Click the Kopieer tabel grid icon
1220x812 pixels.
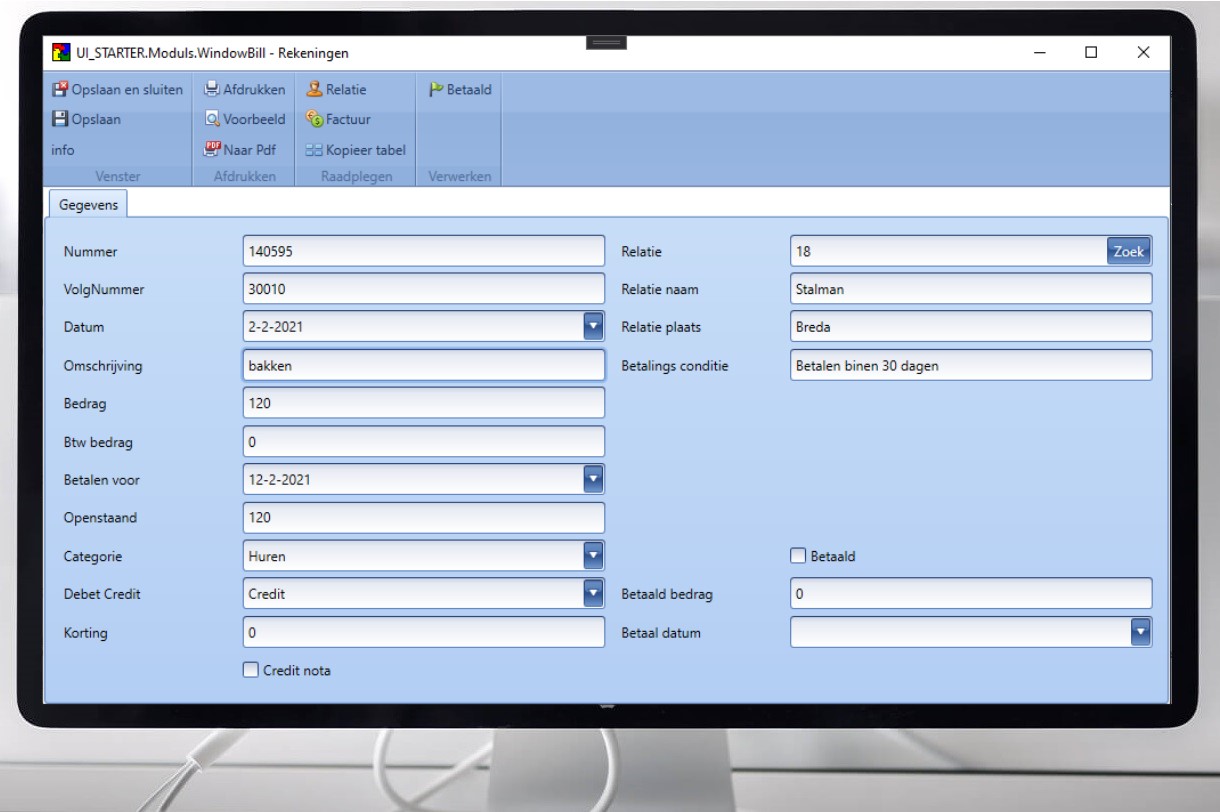pos(314,149)
